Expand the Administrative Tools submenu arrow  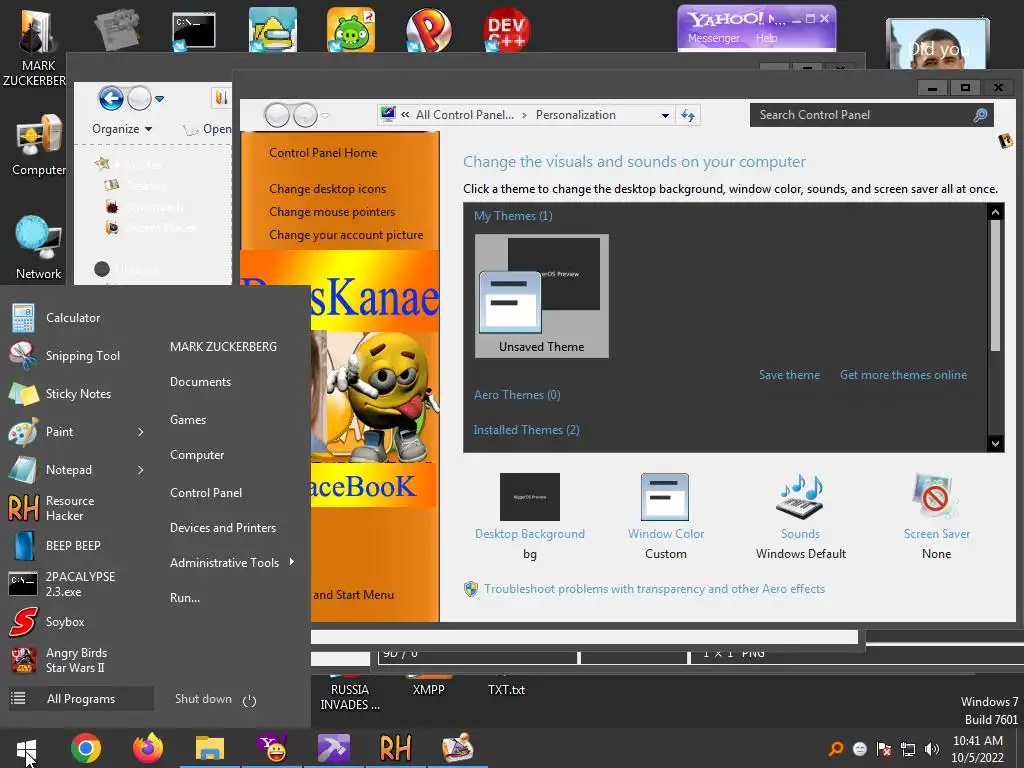[x=292, y=562]
